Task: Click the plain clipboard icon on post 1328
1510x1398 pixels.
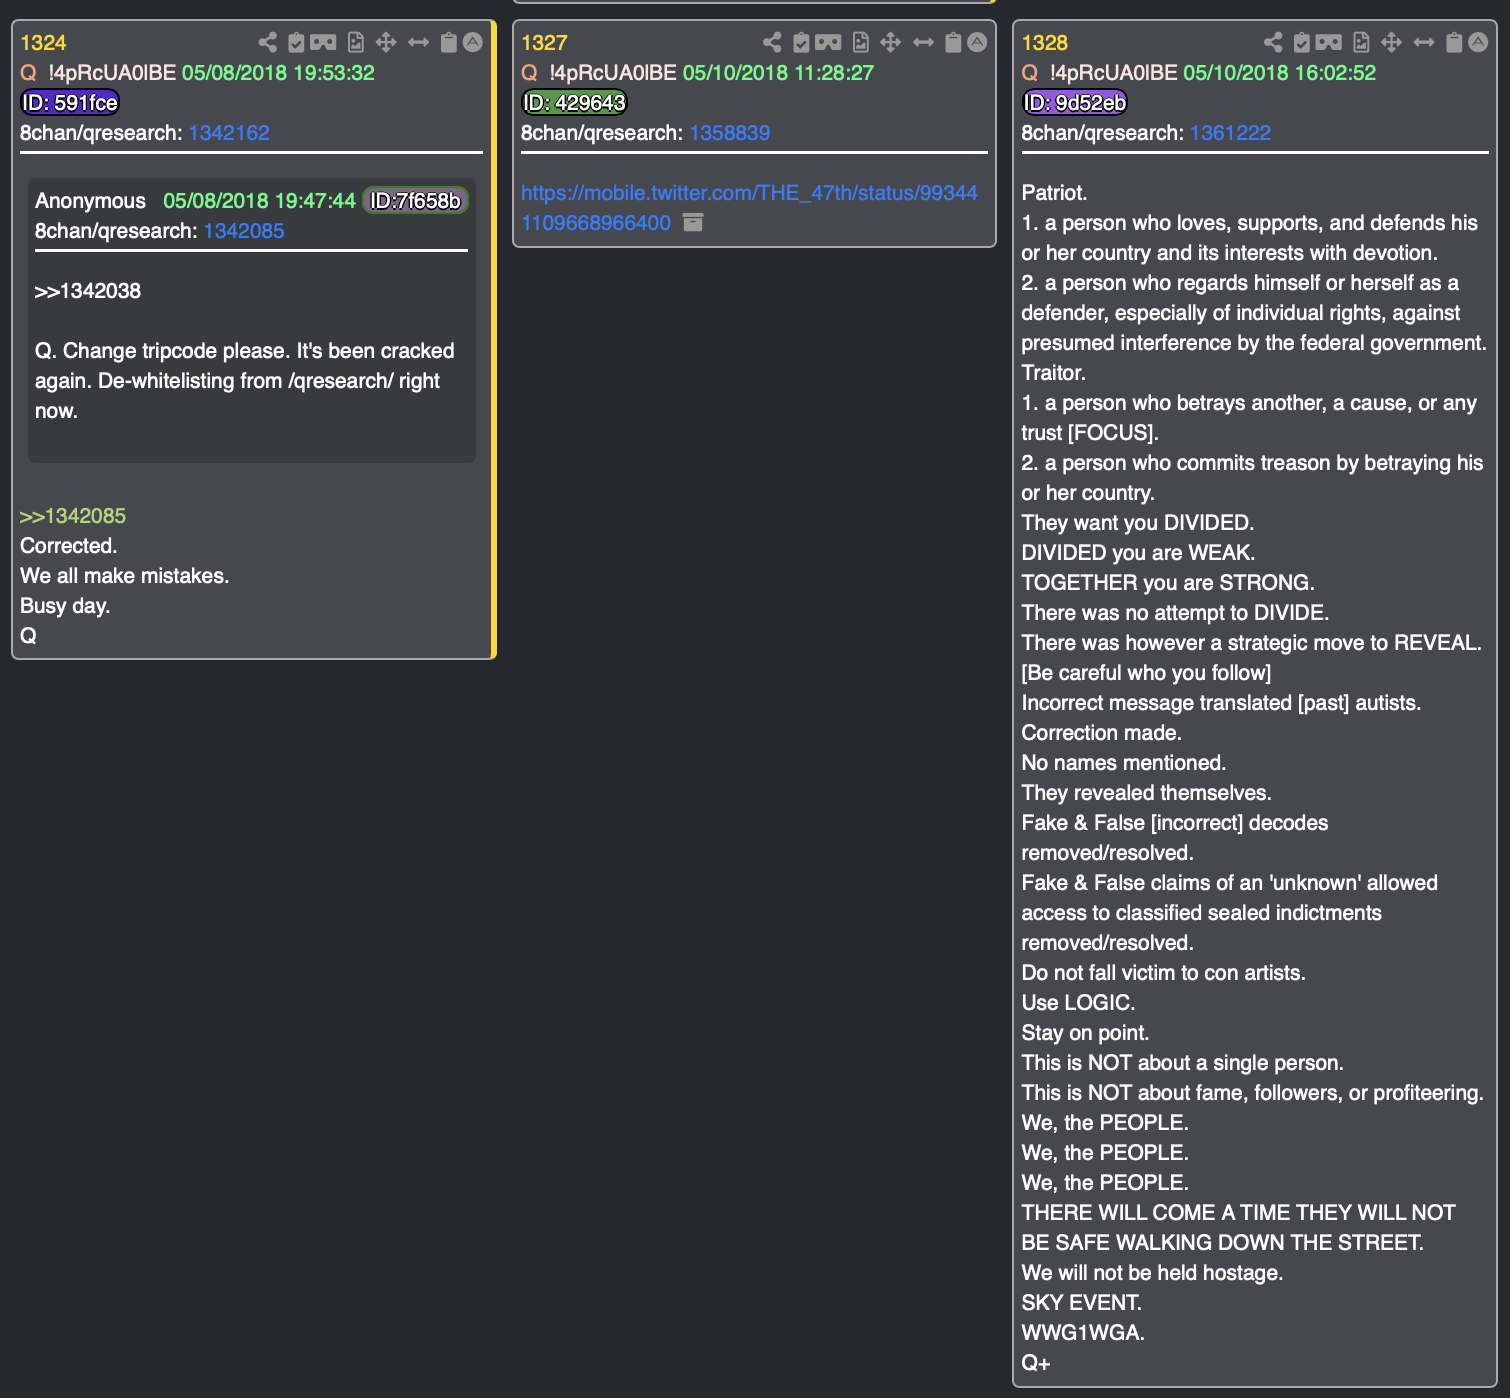Action: click(x=1454, y=42)
